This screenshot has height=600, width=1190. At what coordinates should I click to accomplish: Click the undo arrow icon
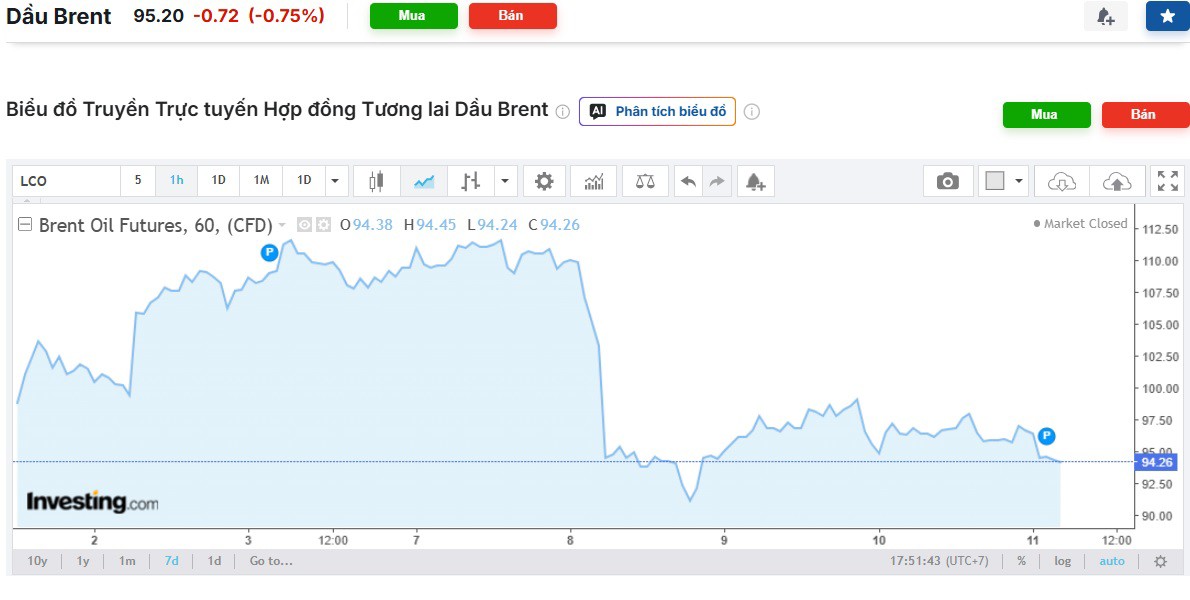tap(688, 181)
